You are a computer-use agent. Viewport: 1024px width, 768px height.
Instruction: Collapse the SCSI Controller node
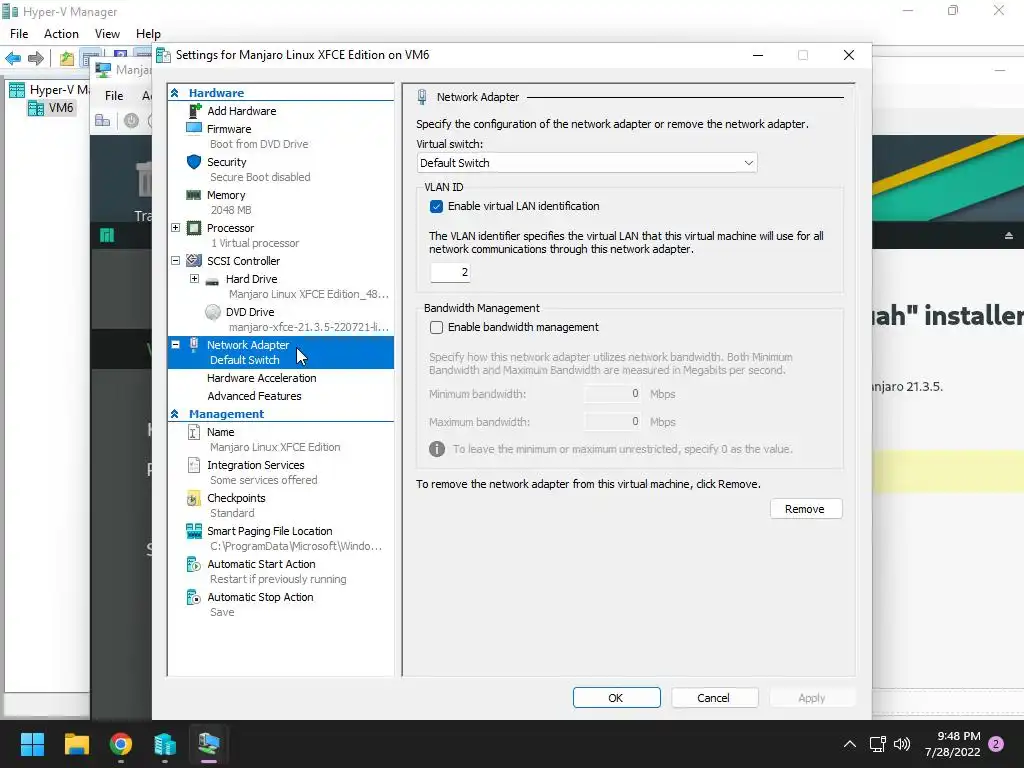[x=175, y=260]
